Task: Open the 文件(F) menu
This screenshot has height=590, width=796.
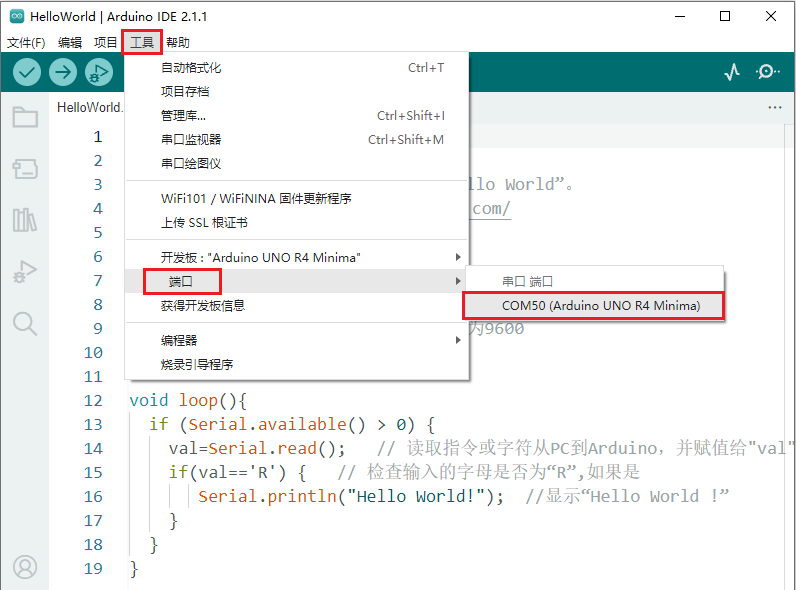Action: [26, 43]
